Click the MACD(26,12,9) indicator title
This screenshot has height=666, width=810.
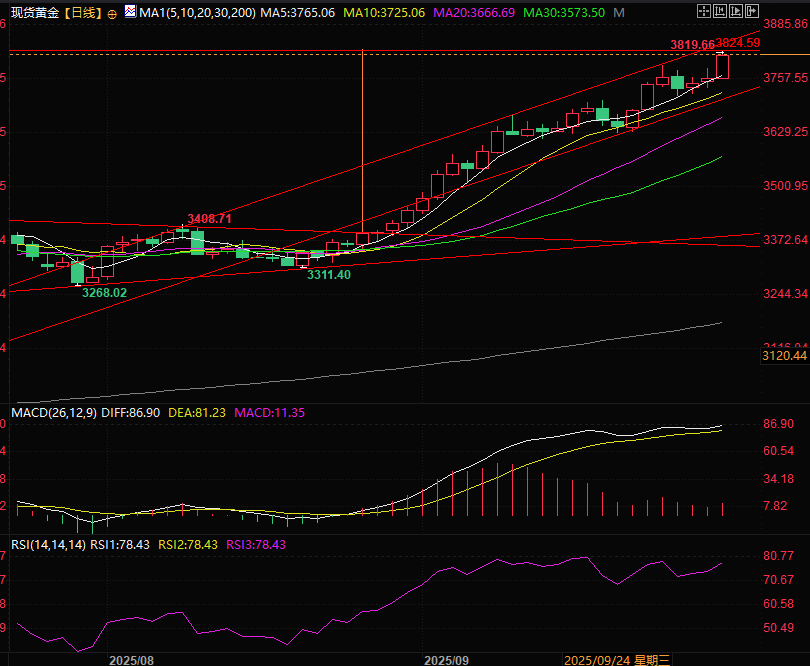[54, 413]
